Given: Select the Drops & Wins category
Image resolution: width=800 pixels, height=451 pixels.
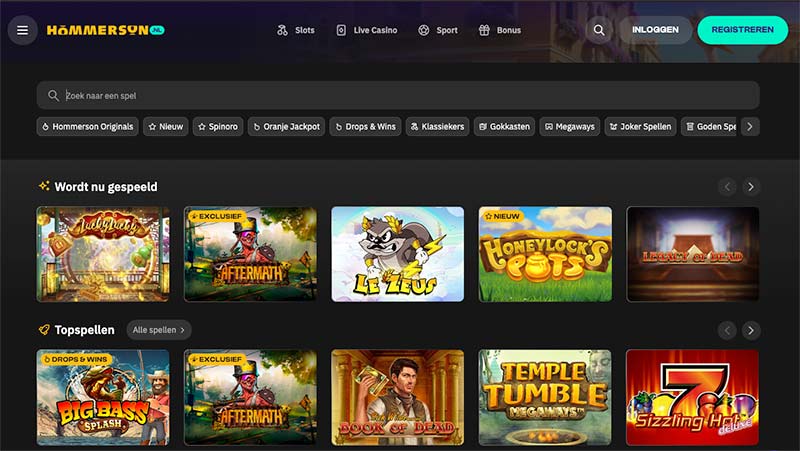Looking at the screenshot, I should click(365, 127).
